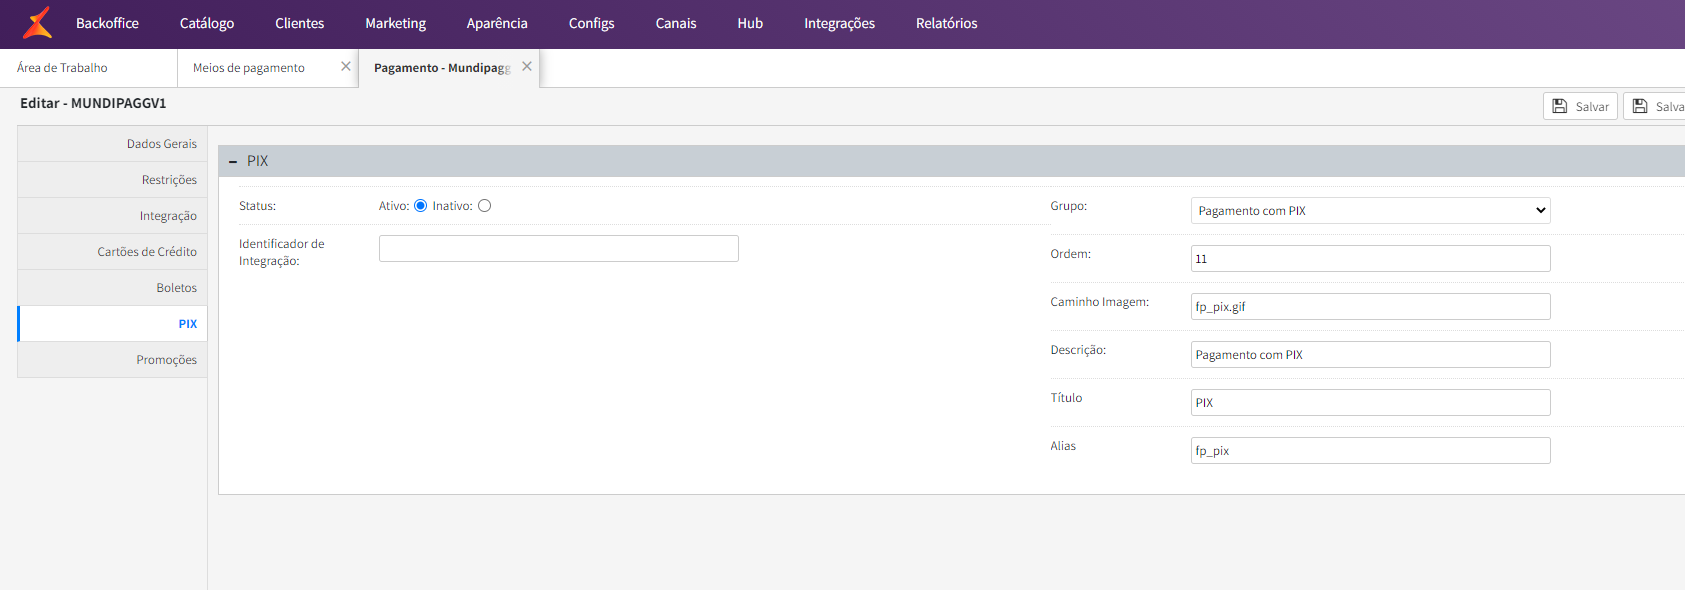
Task: Click the Ordem field showing 11
Action: pyautogui.click(x=1370, y=258)
